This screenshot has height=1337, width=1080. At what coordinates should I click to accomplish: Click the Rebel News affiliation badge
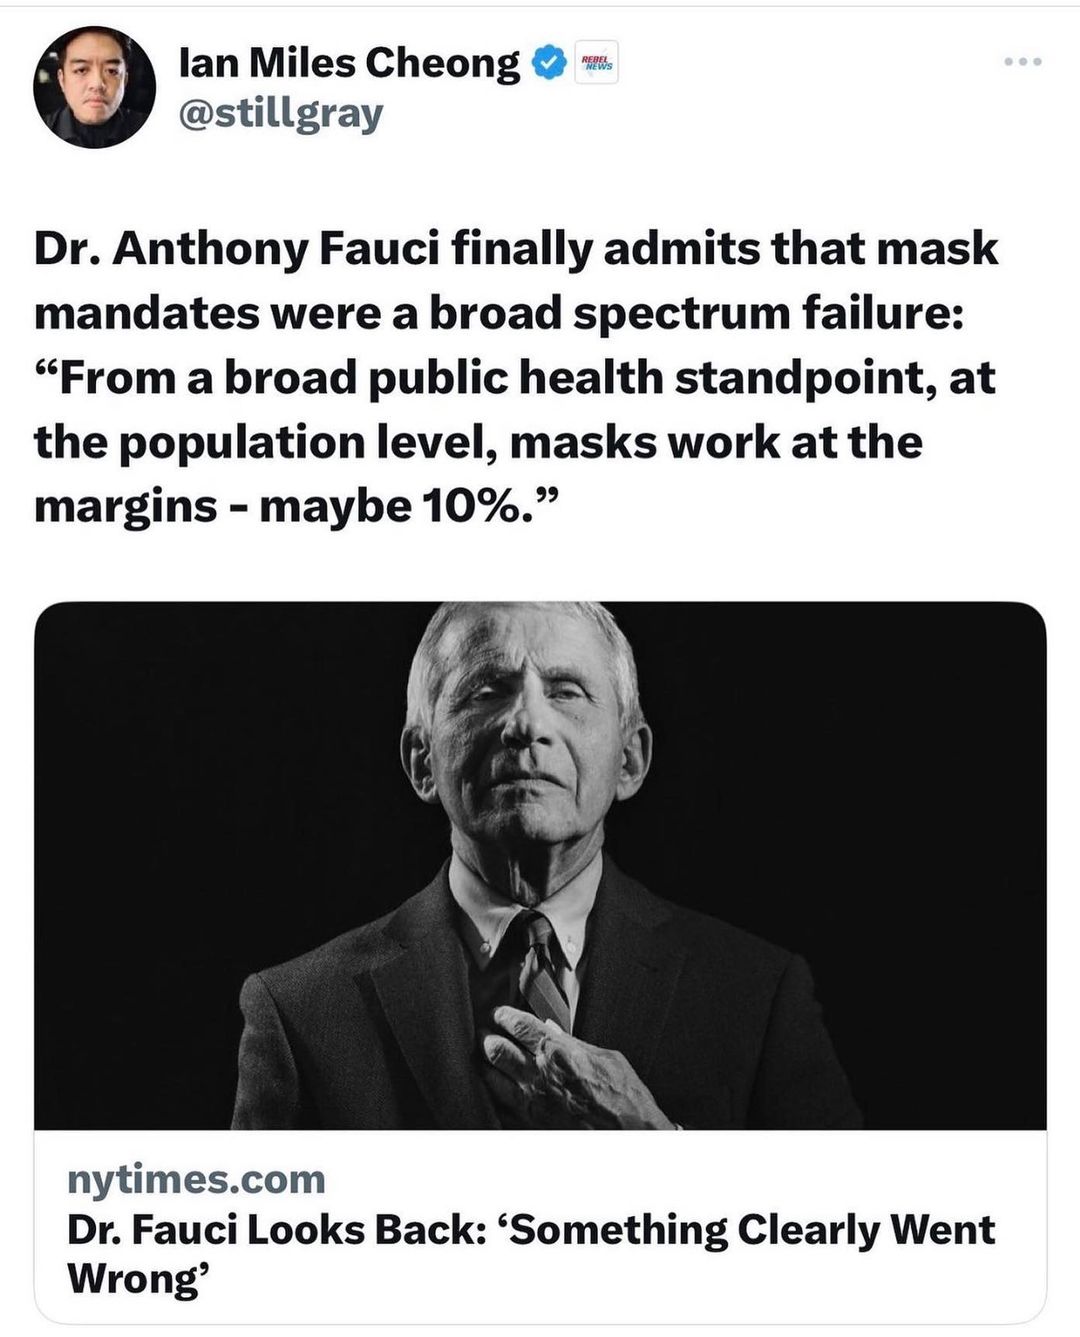tap(597, 62)
